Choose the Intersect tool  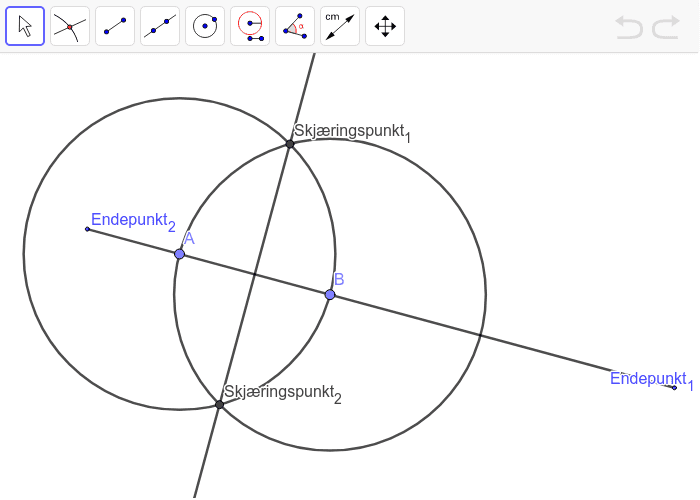[70, 26]
